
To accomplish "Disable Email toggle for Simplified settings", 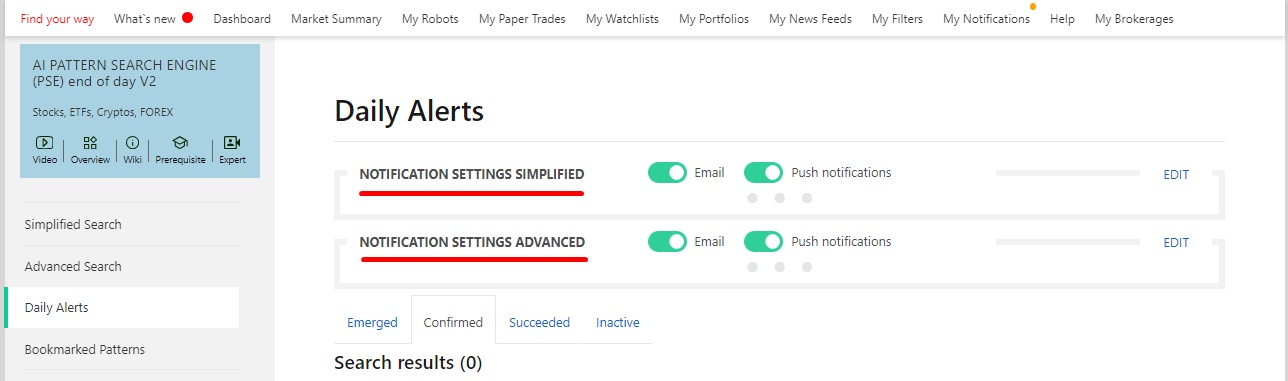I will coord(667,172).
